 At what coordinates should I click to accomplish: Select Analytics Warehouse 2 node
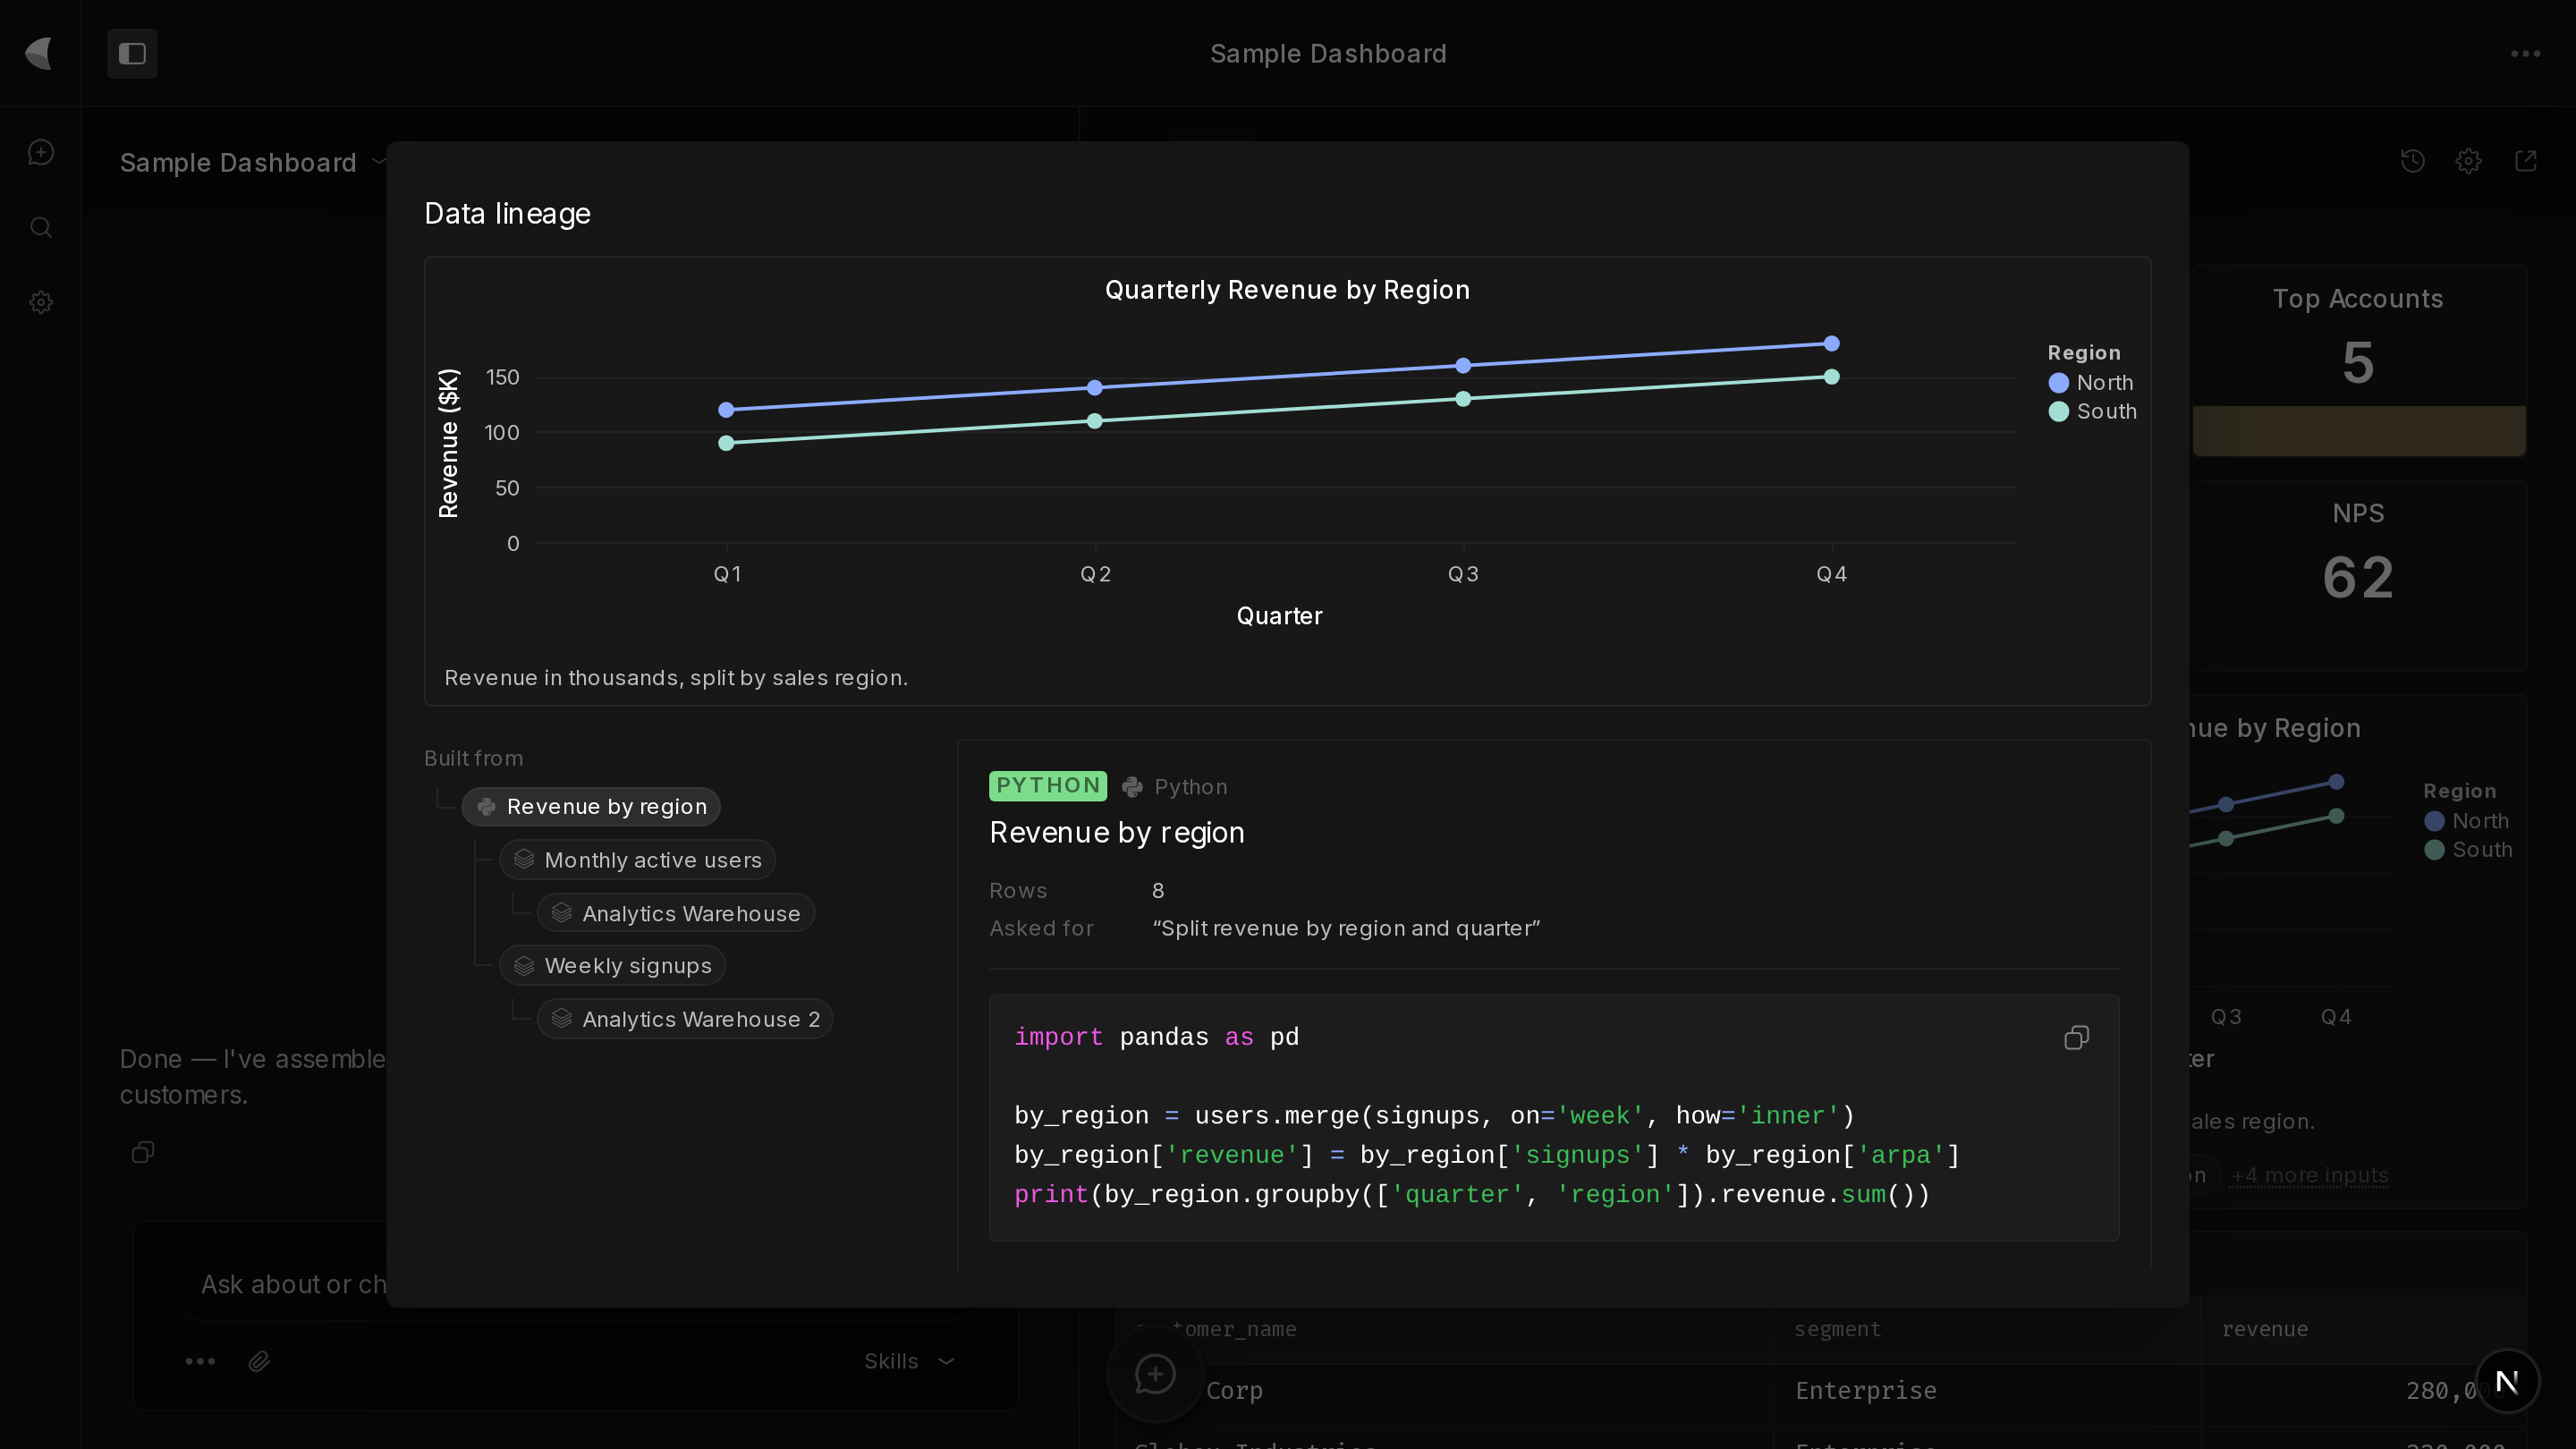pyautogui.click(x=685, y=1019)
